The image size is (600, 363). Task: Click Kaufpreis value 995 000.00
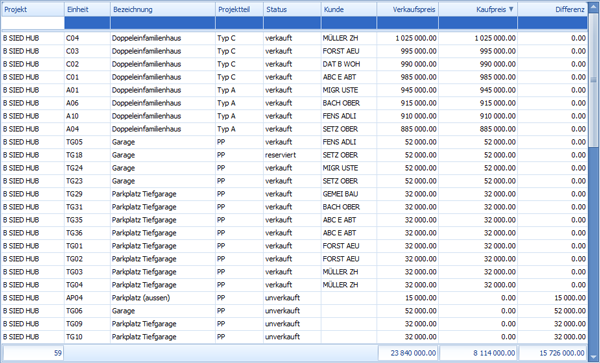coord(478,51)
